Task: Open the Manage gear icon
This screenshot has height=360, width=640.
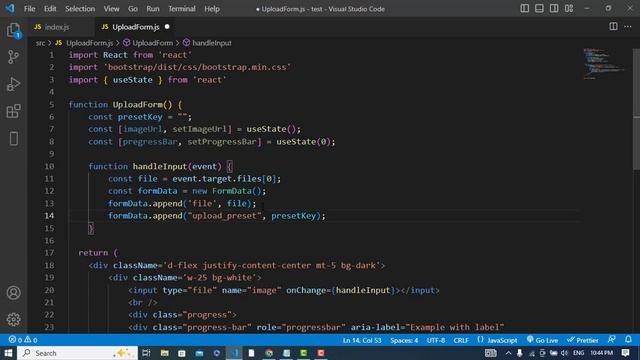Action: [13, 319]
